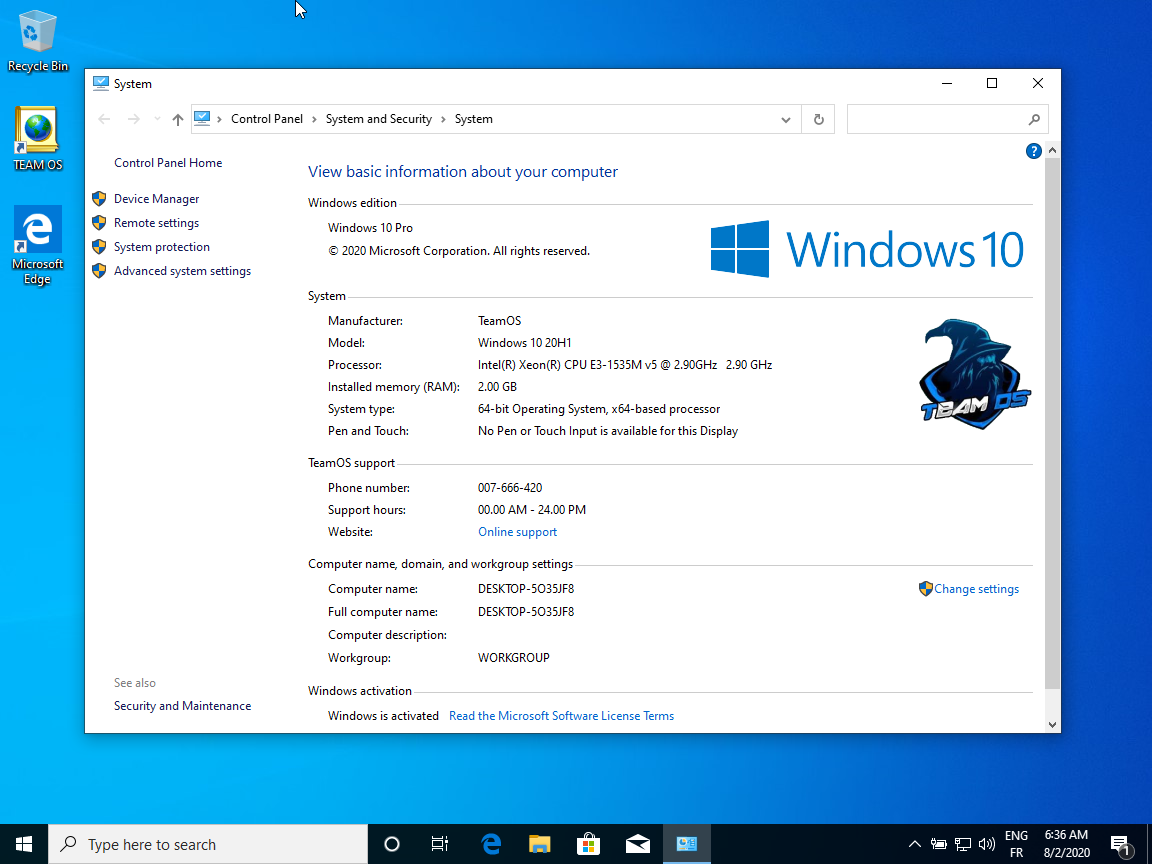Click the Back navigation arrow

click(104, 119)
